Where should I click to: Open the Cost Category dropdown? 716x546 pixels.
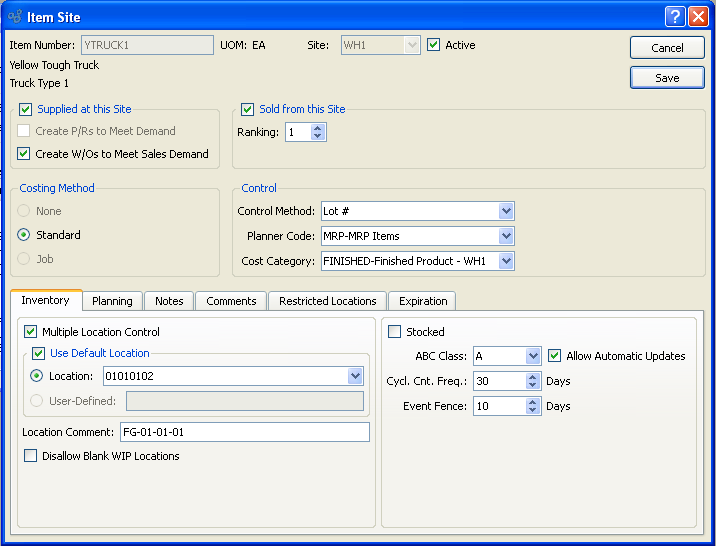(506, 261)
